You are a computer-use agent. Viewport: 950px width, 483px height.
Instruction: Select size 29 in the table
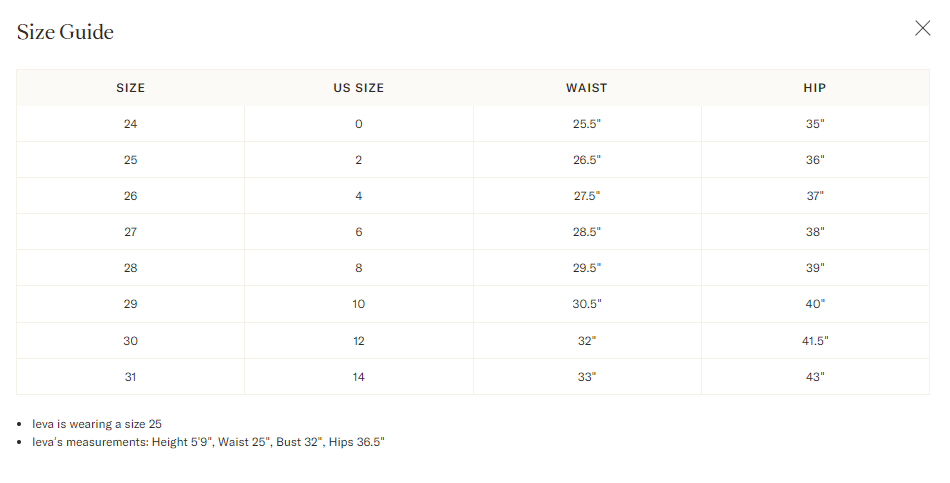point(130,304)
